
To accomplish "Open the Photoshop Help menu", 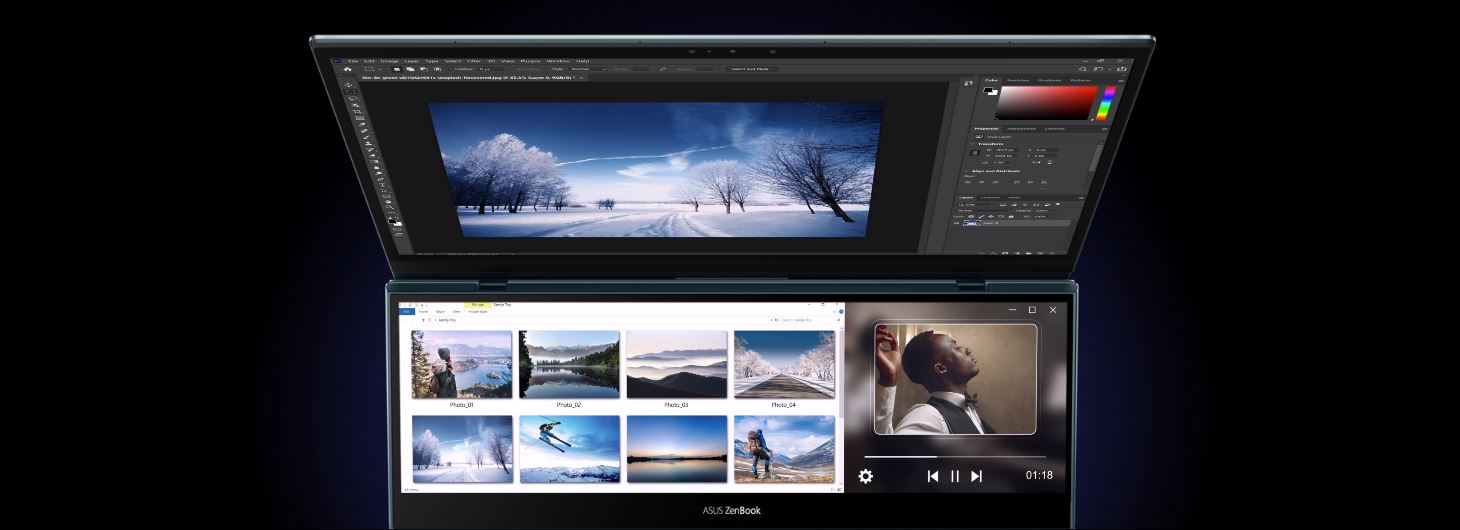I will coord(582,61).
